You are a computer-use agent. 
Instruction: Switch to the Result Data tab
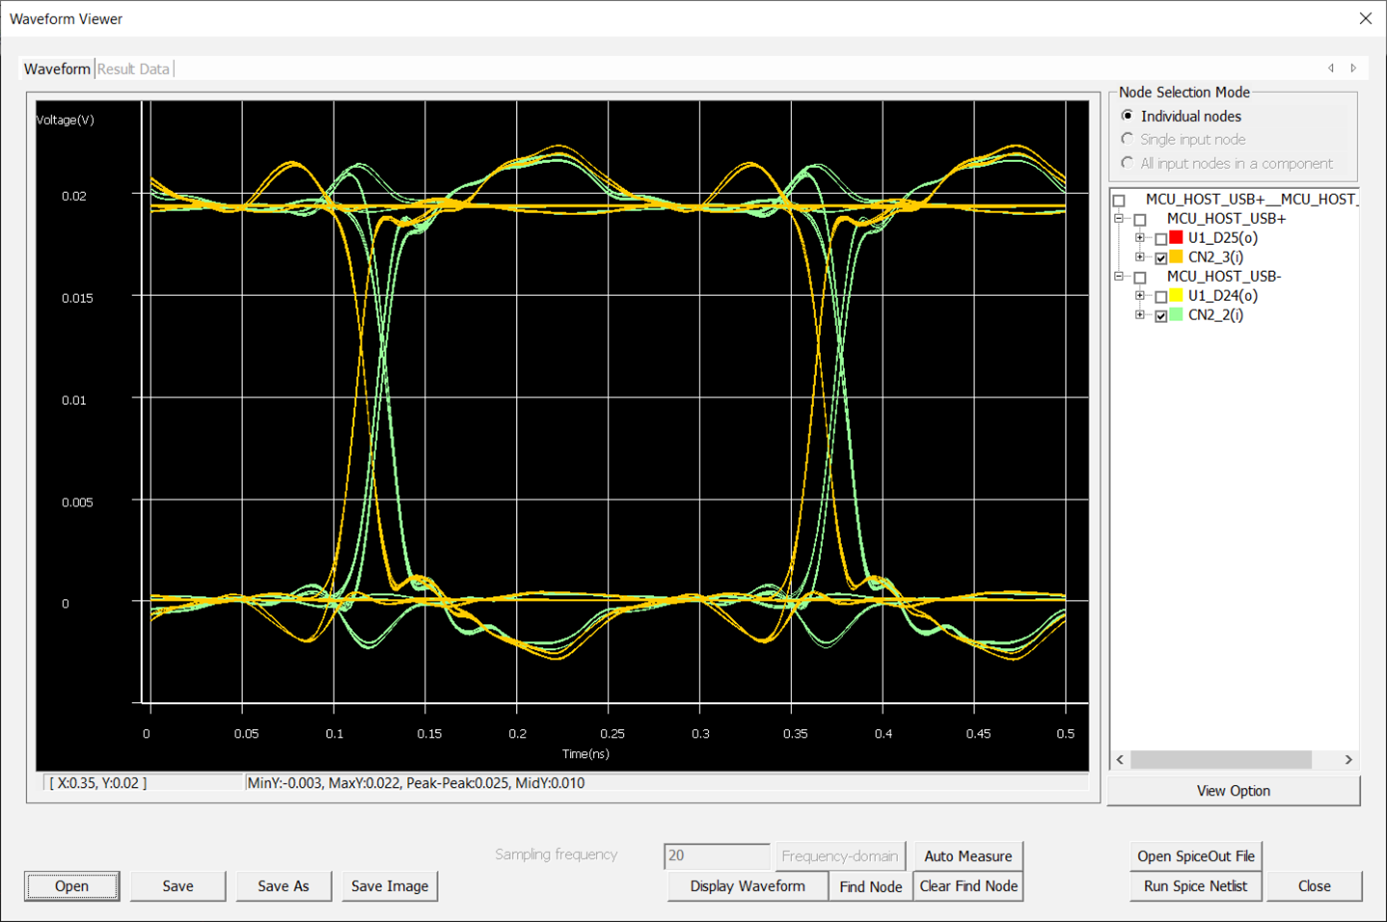tap(133, 69)
